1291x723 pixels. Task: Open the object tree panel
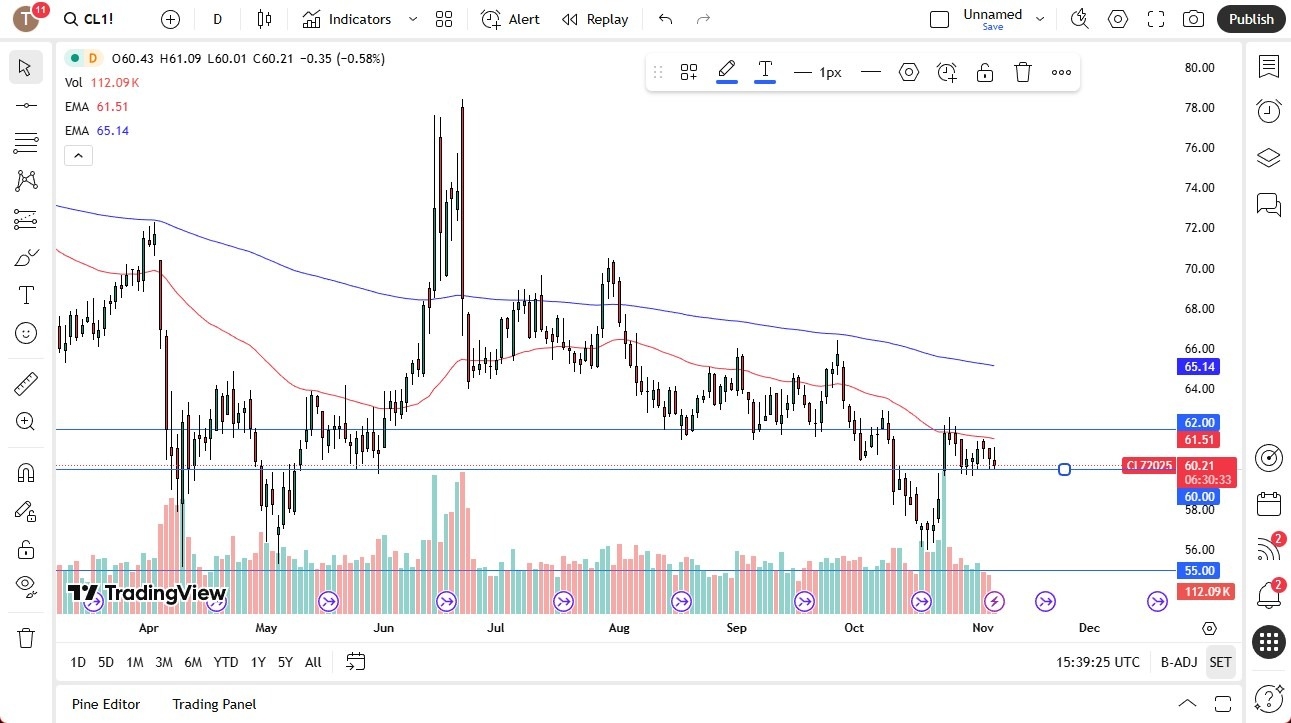tap(1269, 157)
